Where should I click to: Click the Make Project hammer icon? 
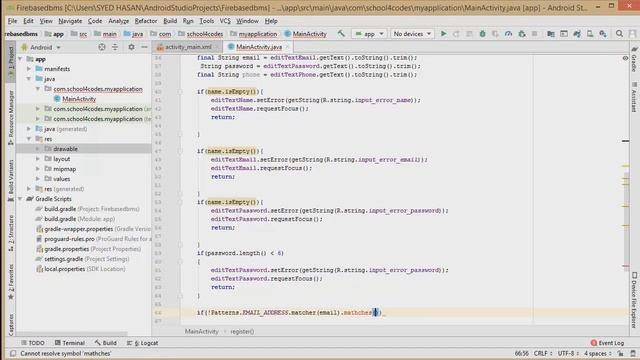point(341,34)
